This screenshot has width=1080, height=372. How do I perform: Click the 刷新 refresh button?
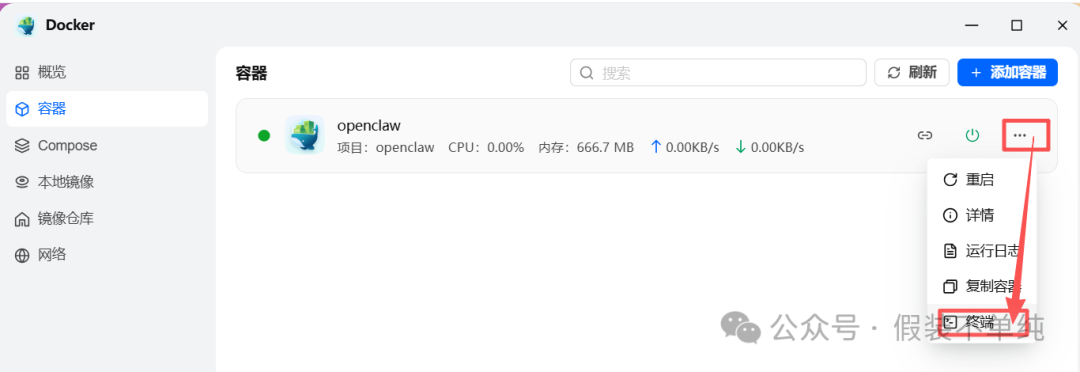click(912, 72)
